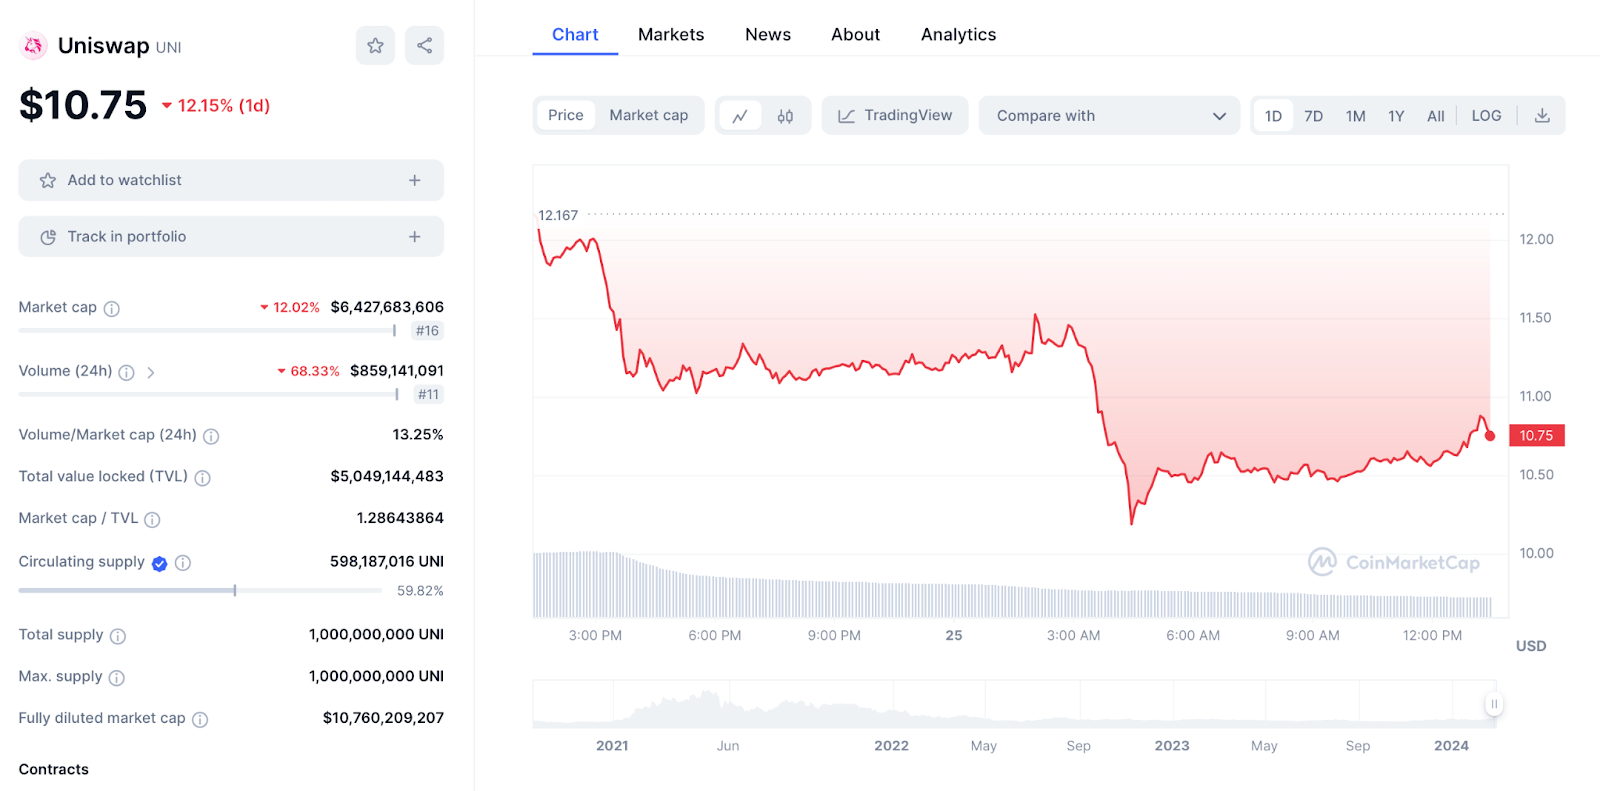The width and height of the screenshot is (1600, 791).
Task: Select the candlestick chart view icon
Action: (x=786, y=116)
